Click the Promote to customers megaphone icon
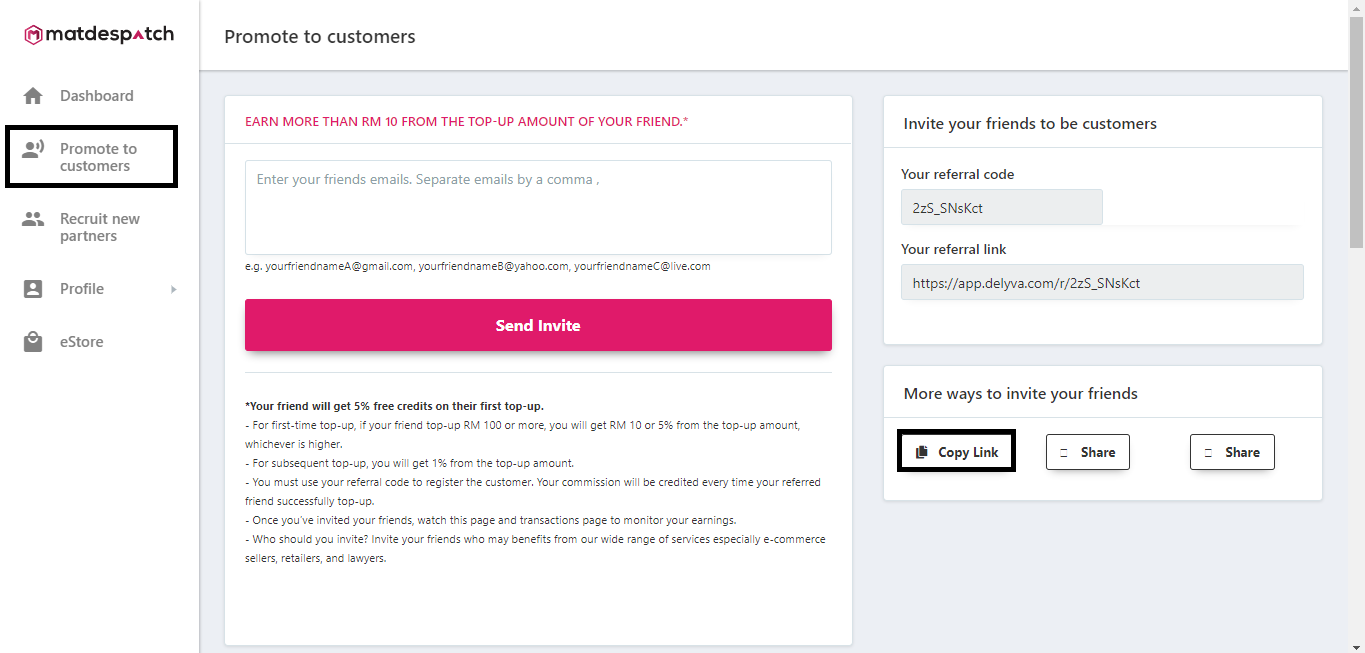The width and height of the screenshot is (1365, 653). pyautogui.click(x=33, y=150)
